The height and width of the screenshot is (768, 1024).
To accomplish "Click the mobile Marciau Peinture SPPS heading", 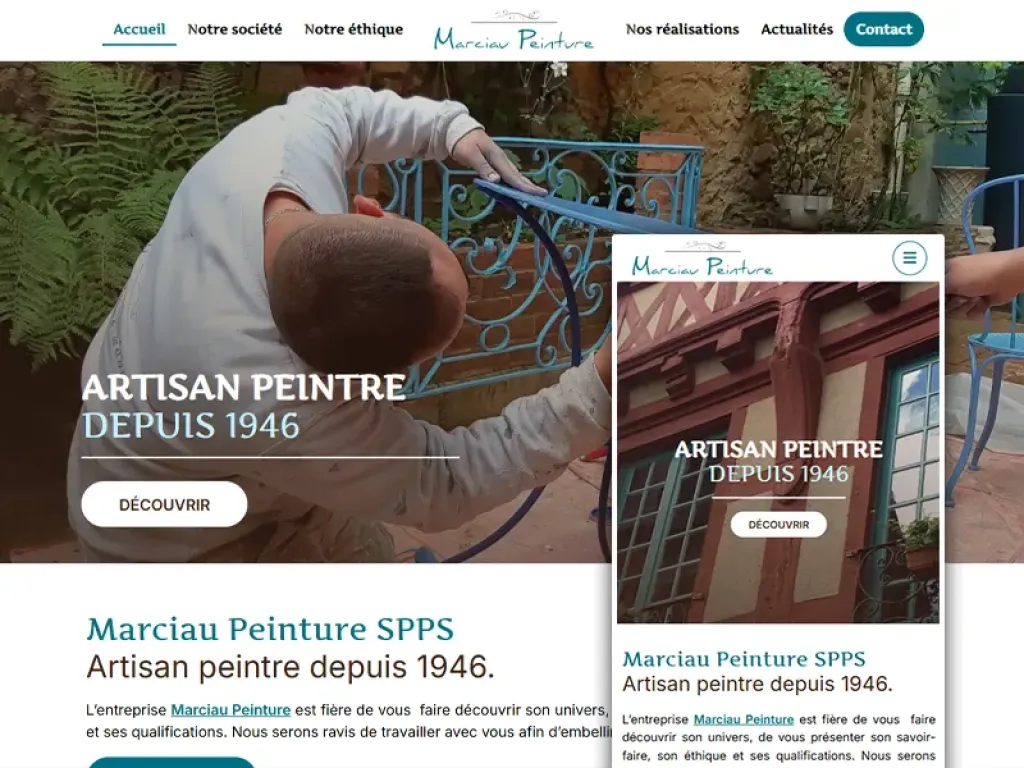I will click(x=744, y=659).
